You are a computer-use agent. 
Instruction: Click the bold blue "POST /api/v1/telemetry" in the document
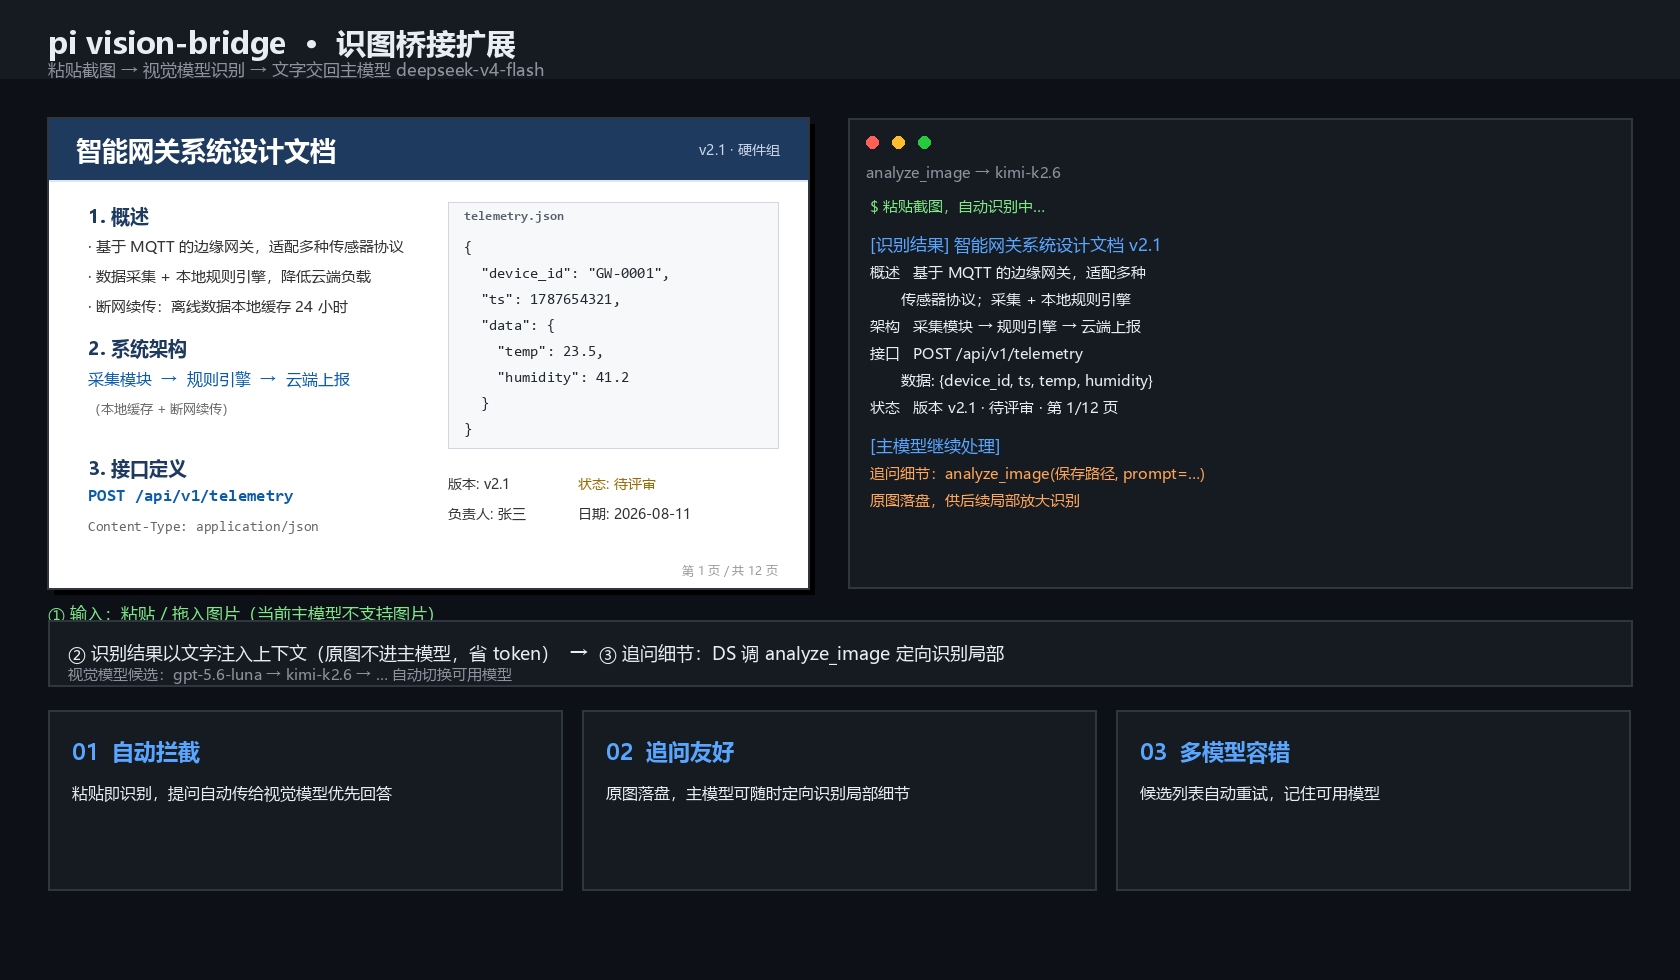[x=190, y=496]
